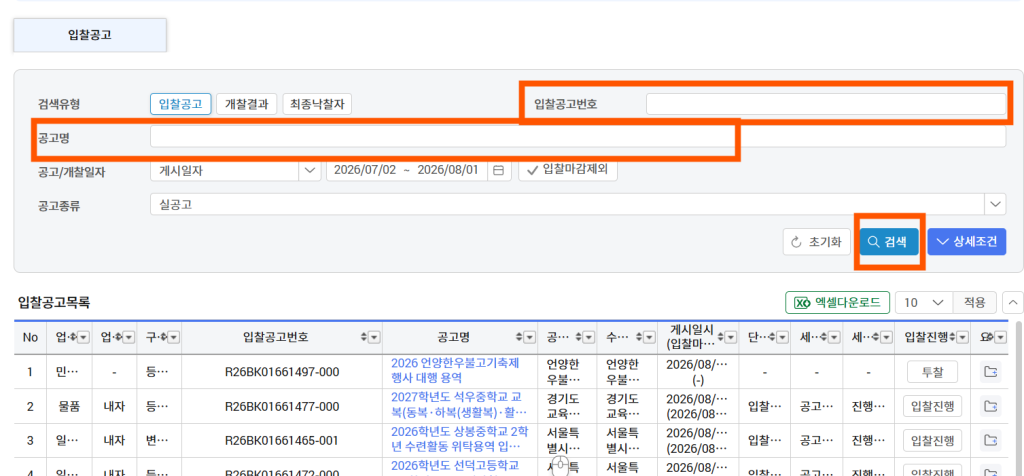1024x476 pixels.
Task: Open folder icon in row R26BK01661465-001
Action: [991, 440]
